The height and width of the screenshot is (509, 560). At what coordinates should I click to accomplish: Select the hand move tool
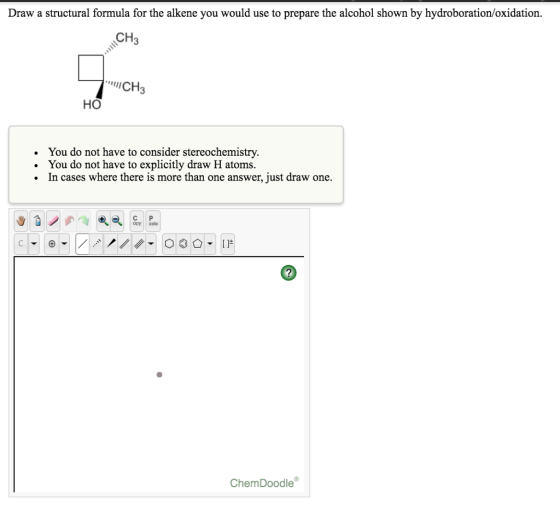click(x=21, y=221)
